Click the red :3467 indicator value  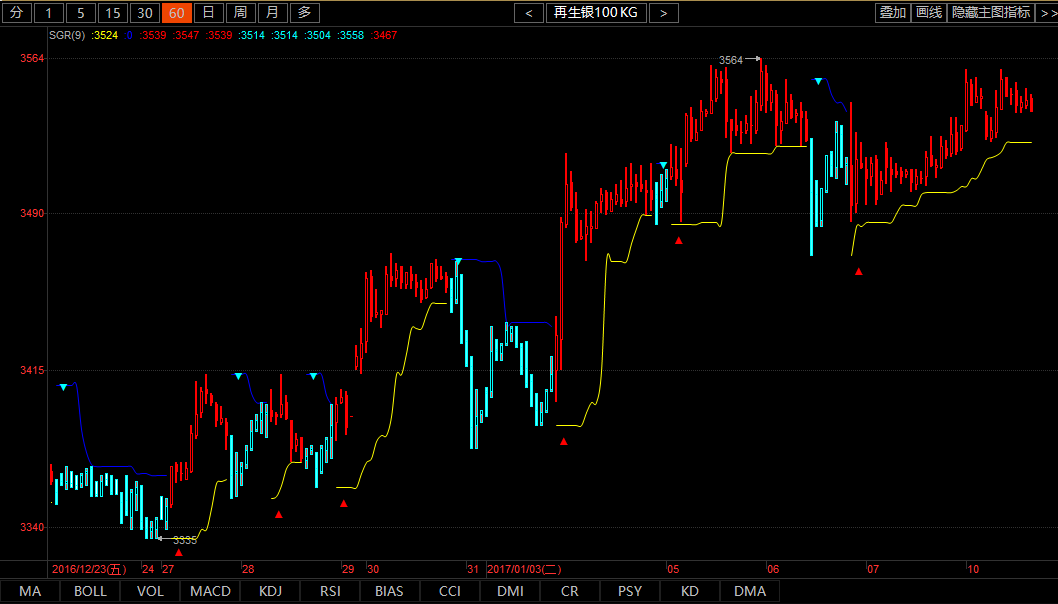384,35
